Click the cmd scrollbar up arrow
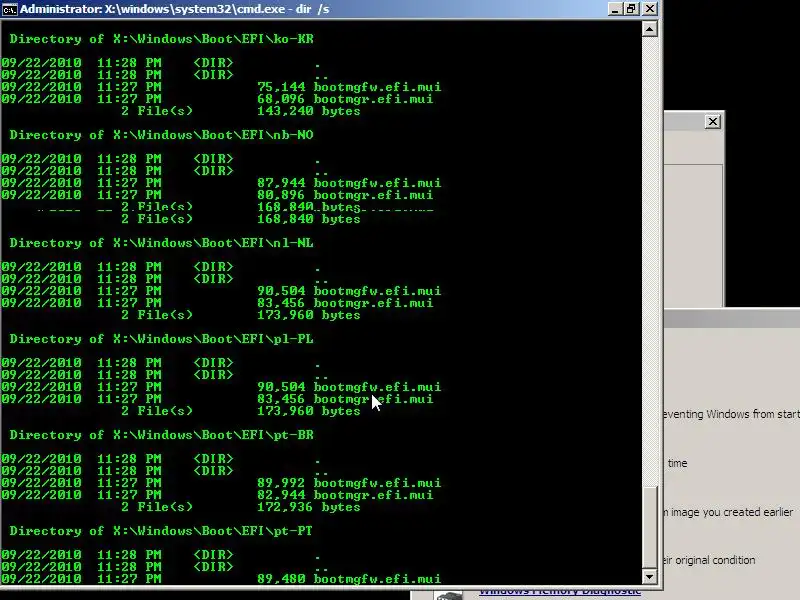 pos(649,29)
